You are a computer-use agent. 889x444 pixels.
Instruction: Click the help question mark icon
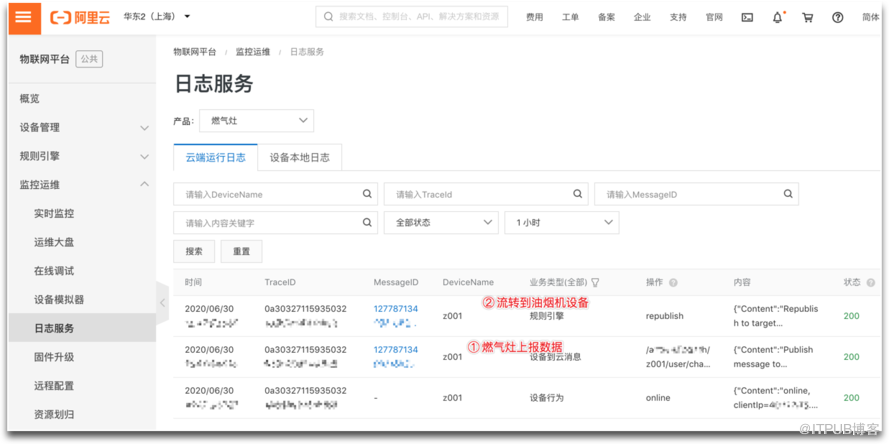click(838, 17)
